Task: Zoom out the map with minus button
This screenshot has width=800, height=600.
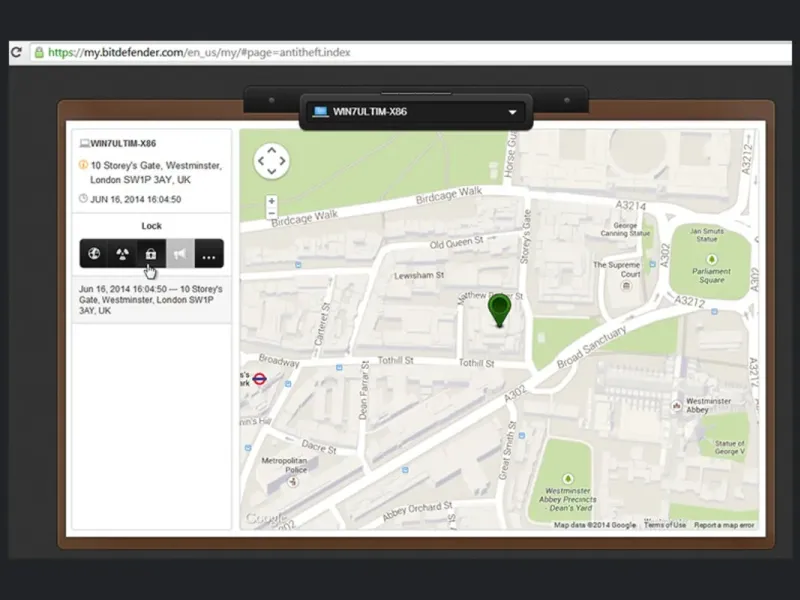Action: point(271,214)
